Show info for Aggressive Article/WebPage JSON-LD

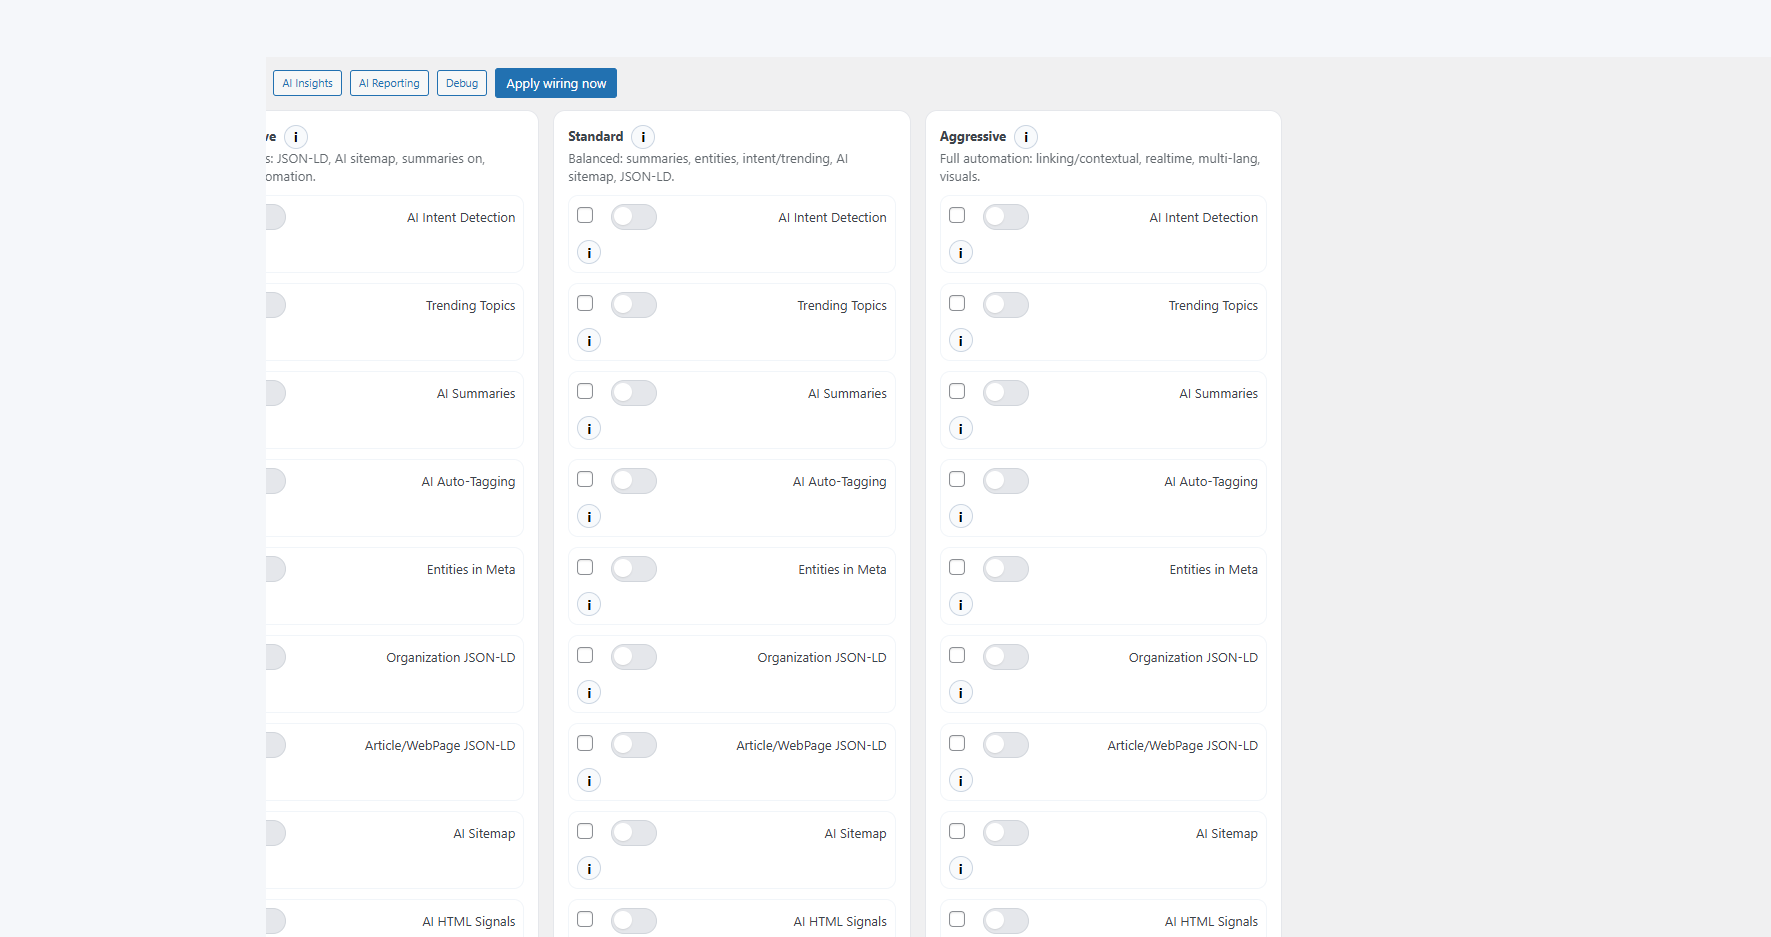(x=961, y=781)
